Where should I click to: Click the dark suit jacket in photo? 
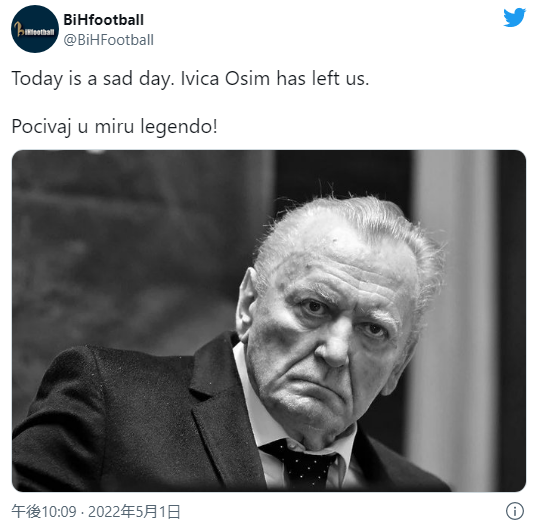pos(136,419)
